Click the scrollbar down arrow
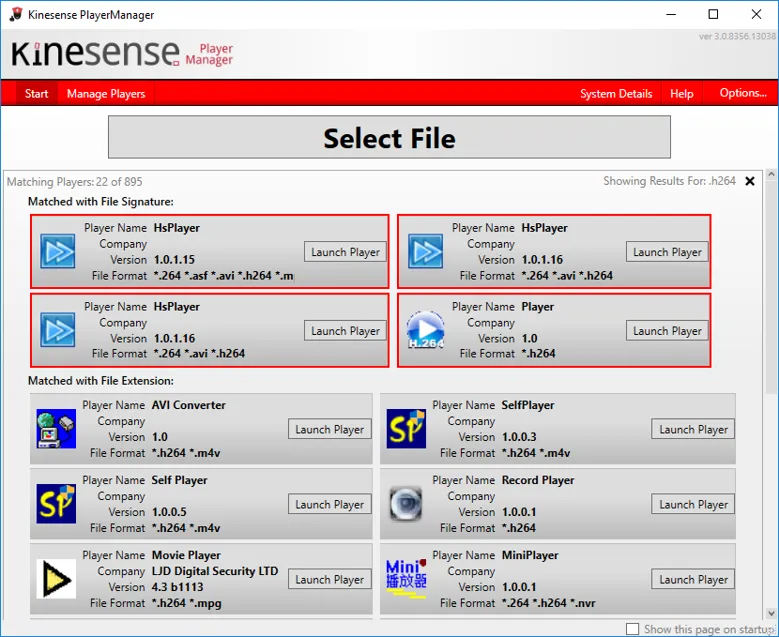This screenshot has width=779, height=637. pos(771,613)
